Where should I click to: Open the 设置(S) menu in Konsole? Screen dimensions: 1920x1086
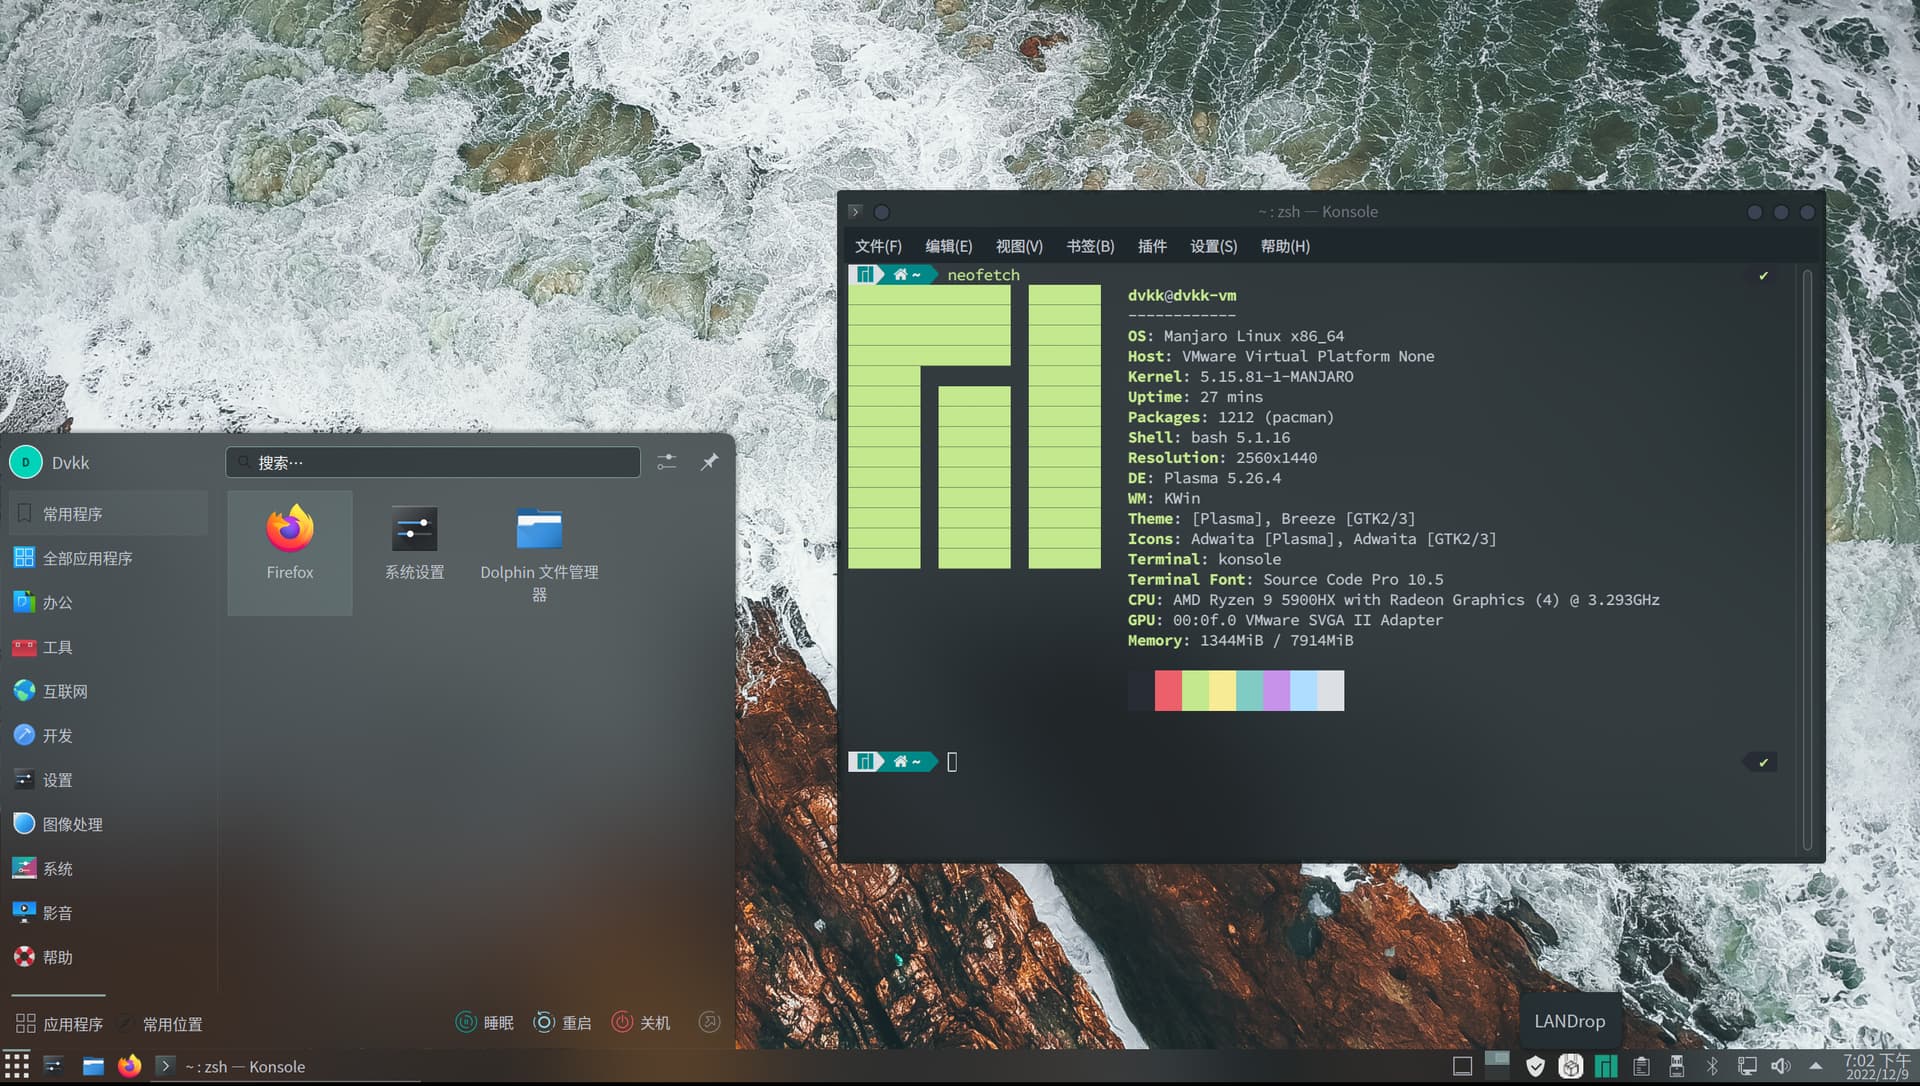1213,246
